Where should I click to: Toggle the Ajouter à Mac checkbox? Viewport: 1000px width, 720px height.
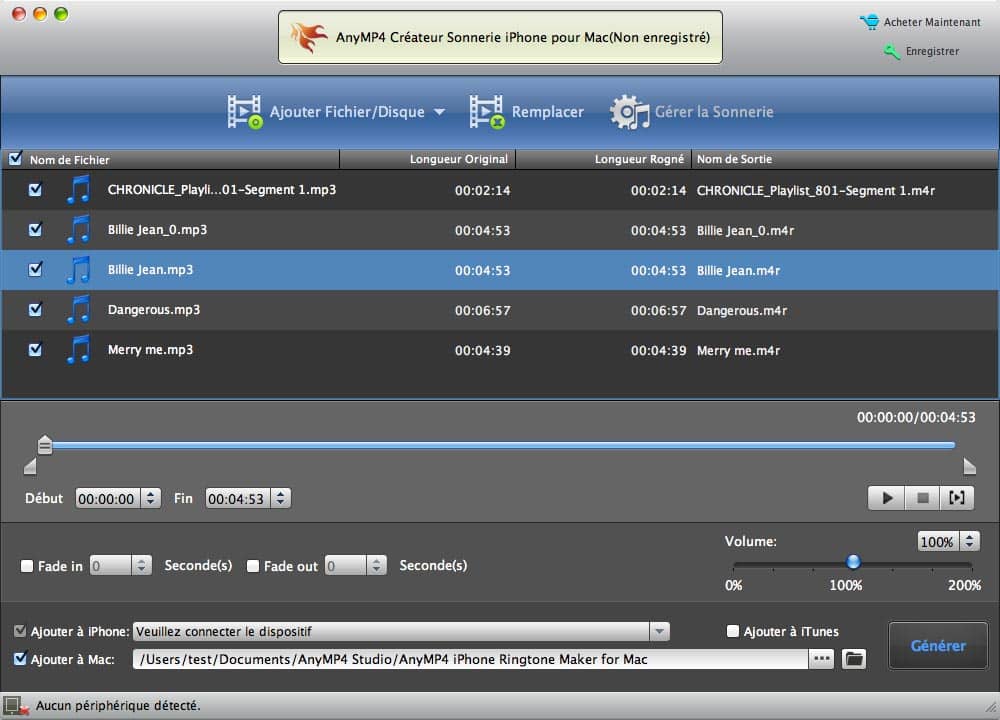click(x=20, y=658)
